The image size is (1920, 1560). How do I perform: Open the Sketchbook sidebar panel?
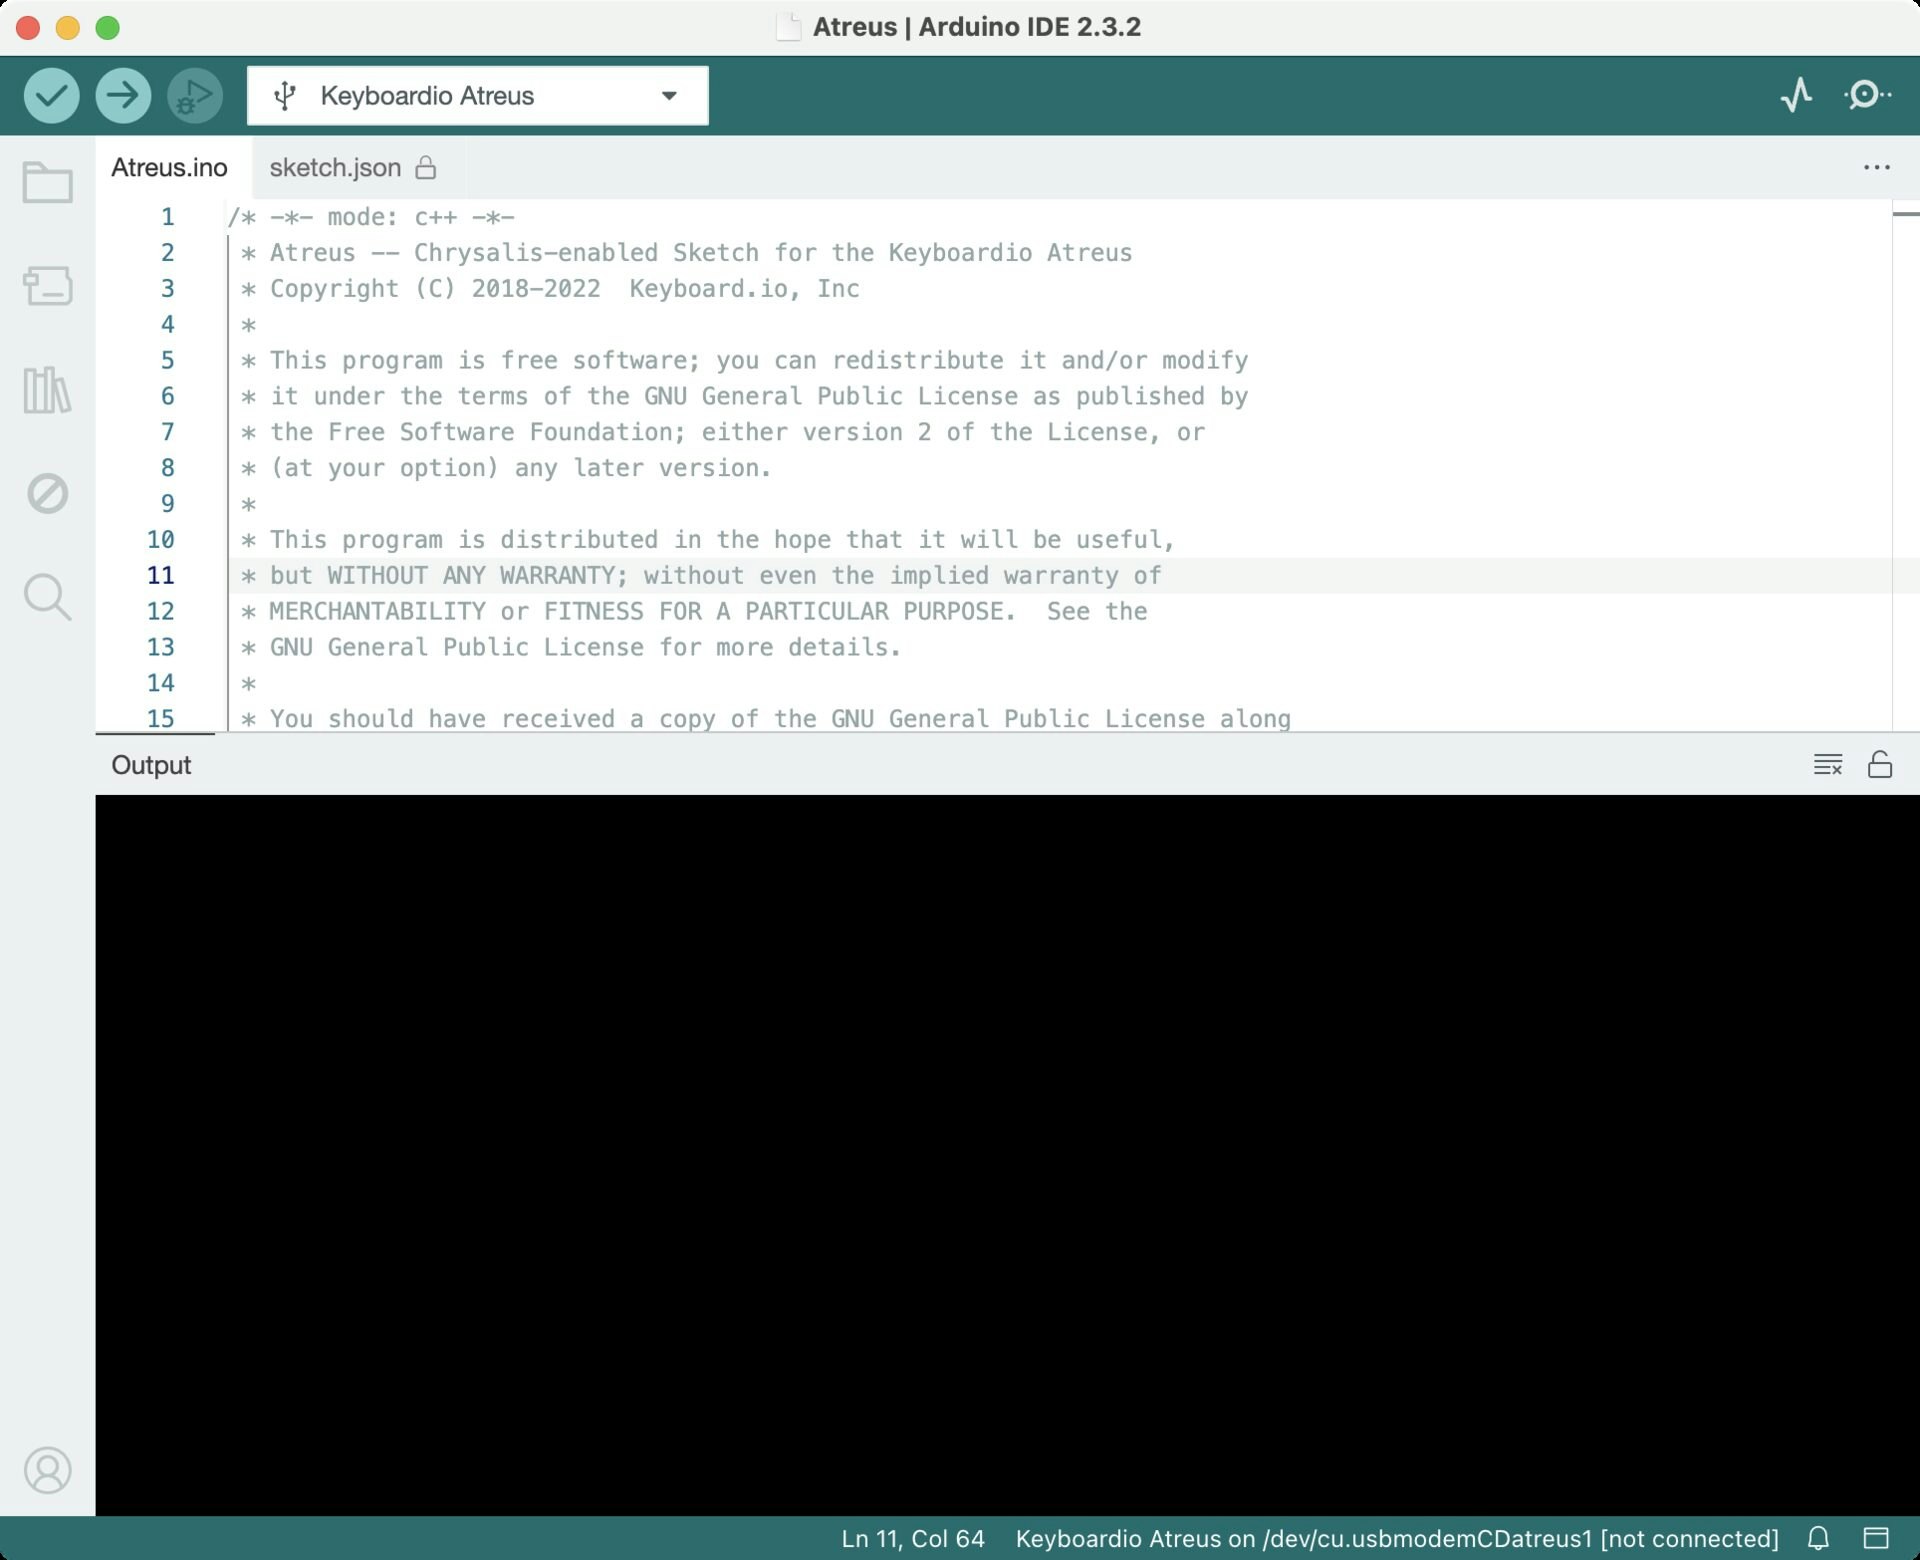(48, 182)
